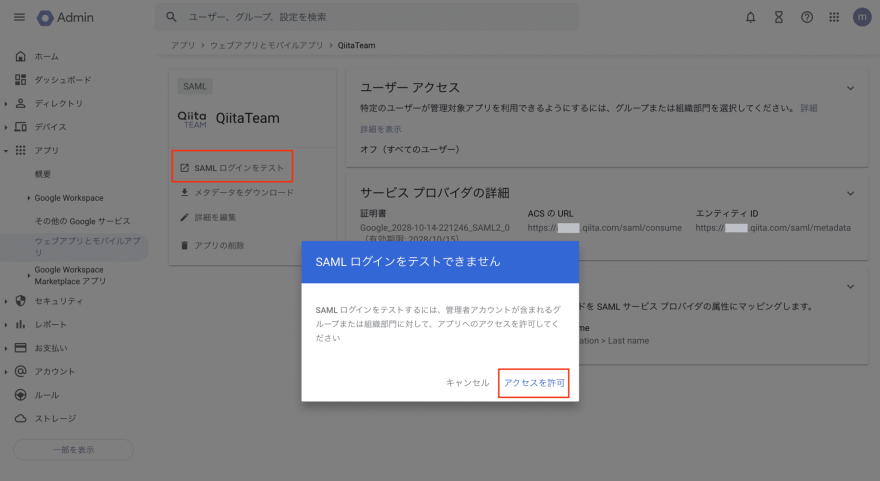Click the reports bar chart icon
Screen dimensions: 880x481
tap(21, 324)
